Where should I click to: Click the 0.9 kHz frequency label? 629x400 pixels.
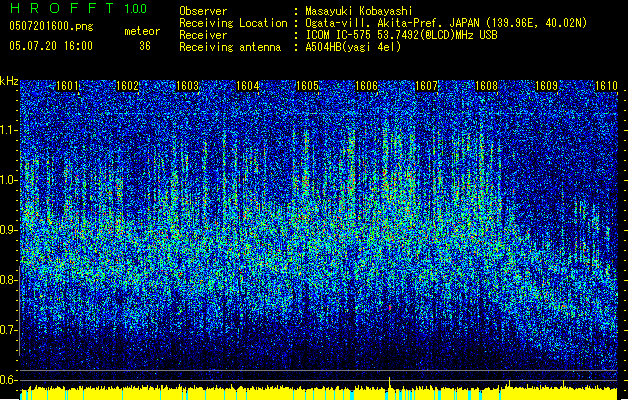point(9,230)
